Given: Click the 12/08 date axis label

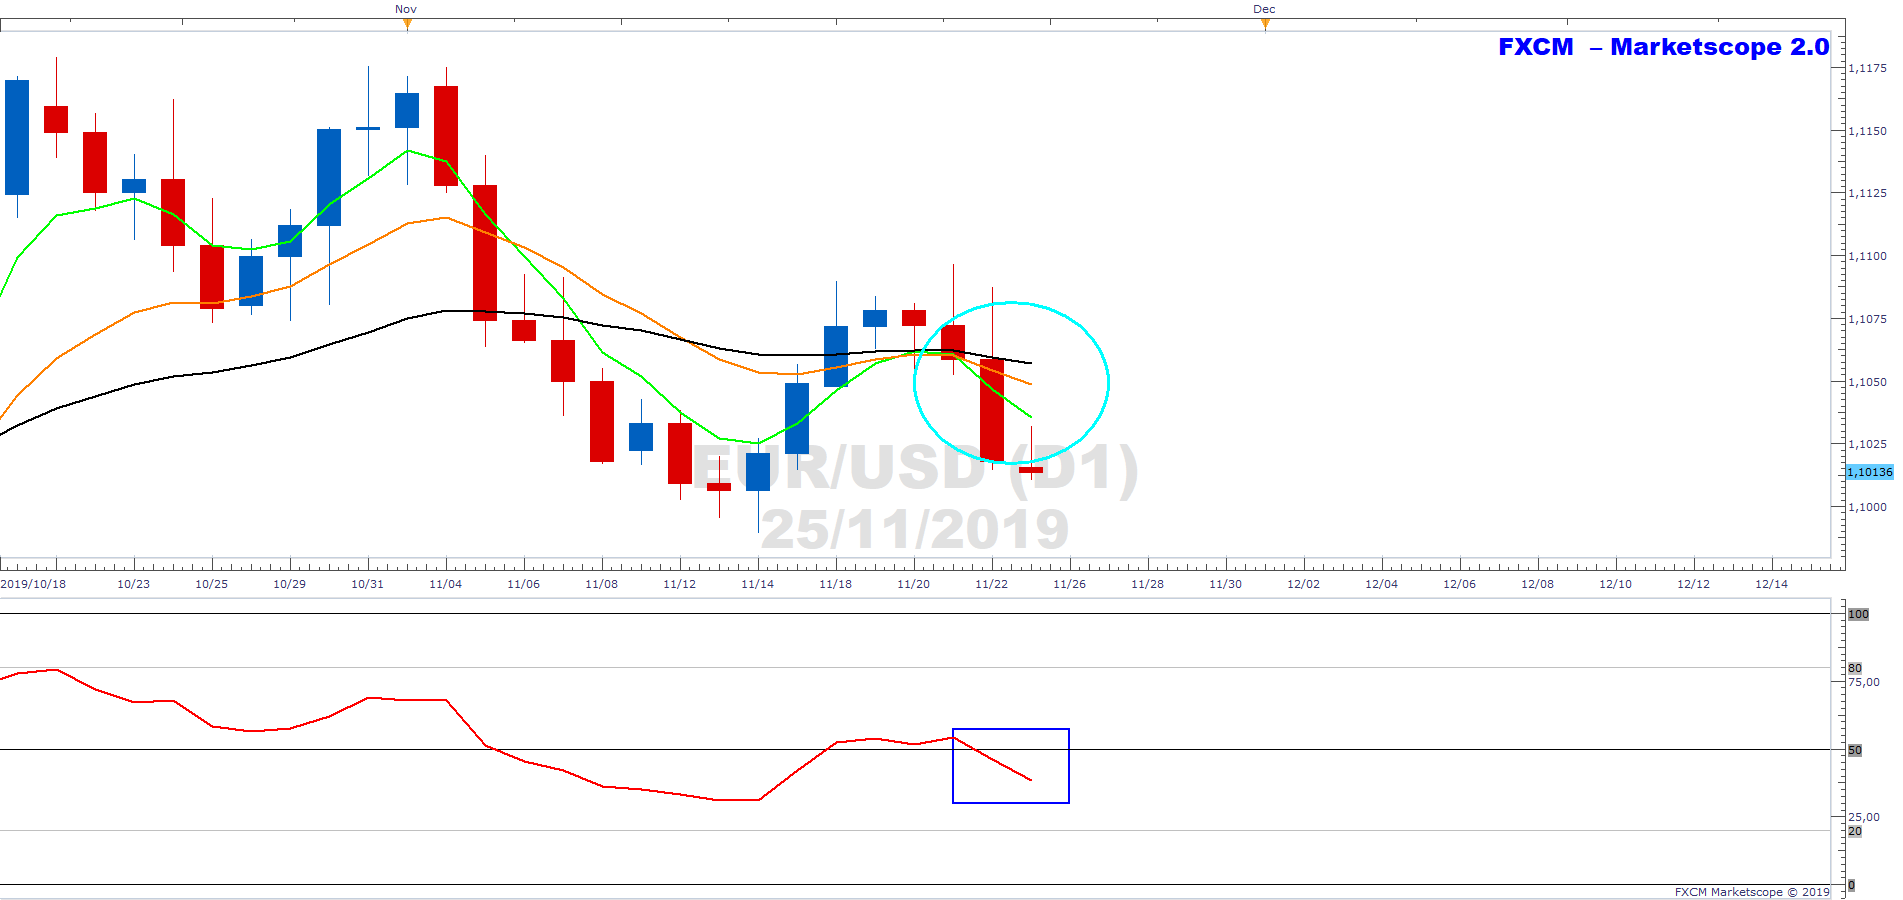Looking at the screenshot, I should (1537, 584).
